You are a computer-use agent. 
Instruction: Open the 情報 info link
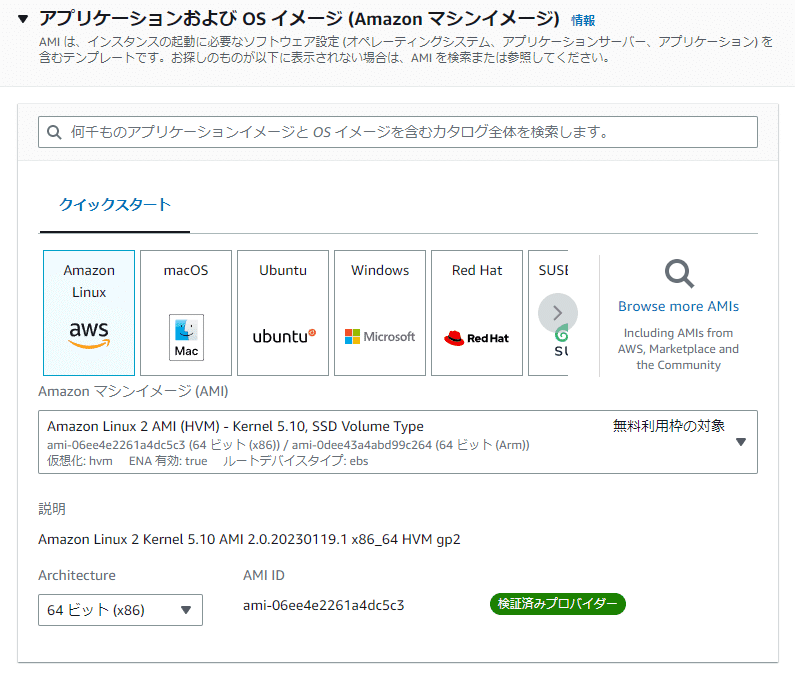tap(583, 20)
